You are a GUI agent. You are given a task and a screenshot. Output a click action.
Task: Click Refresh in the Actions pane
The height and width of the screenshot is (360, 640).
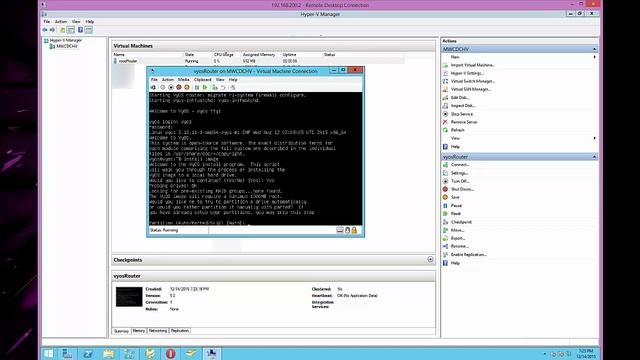[x=457, y=130]
